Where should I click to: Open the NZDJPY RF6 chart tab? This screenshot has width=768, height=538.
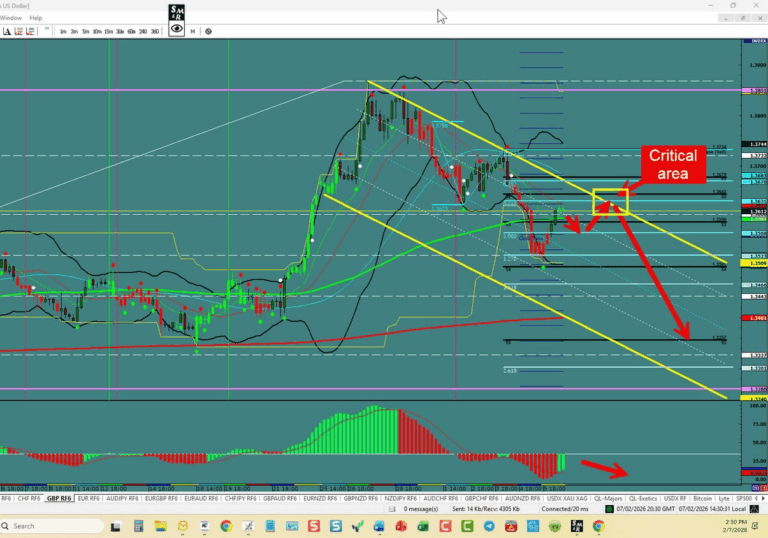click(401, 498)
